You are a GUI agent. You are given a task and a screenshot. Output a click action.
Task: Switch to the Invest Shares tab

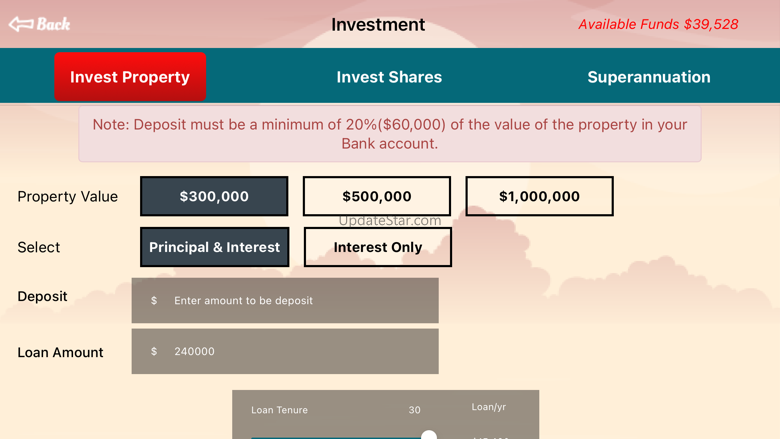pos(389,77)
